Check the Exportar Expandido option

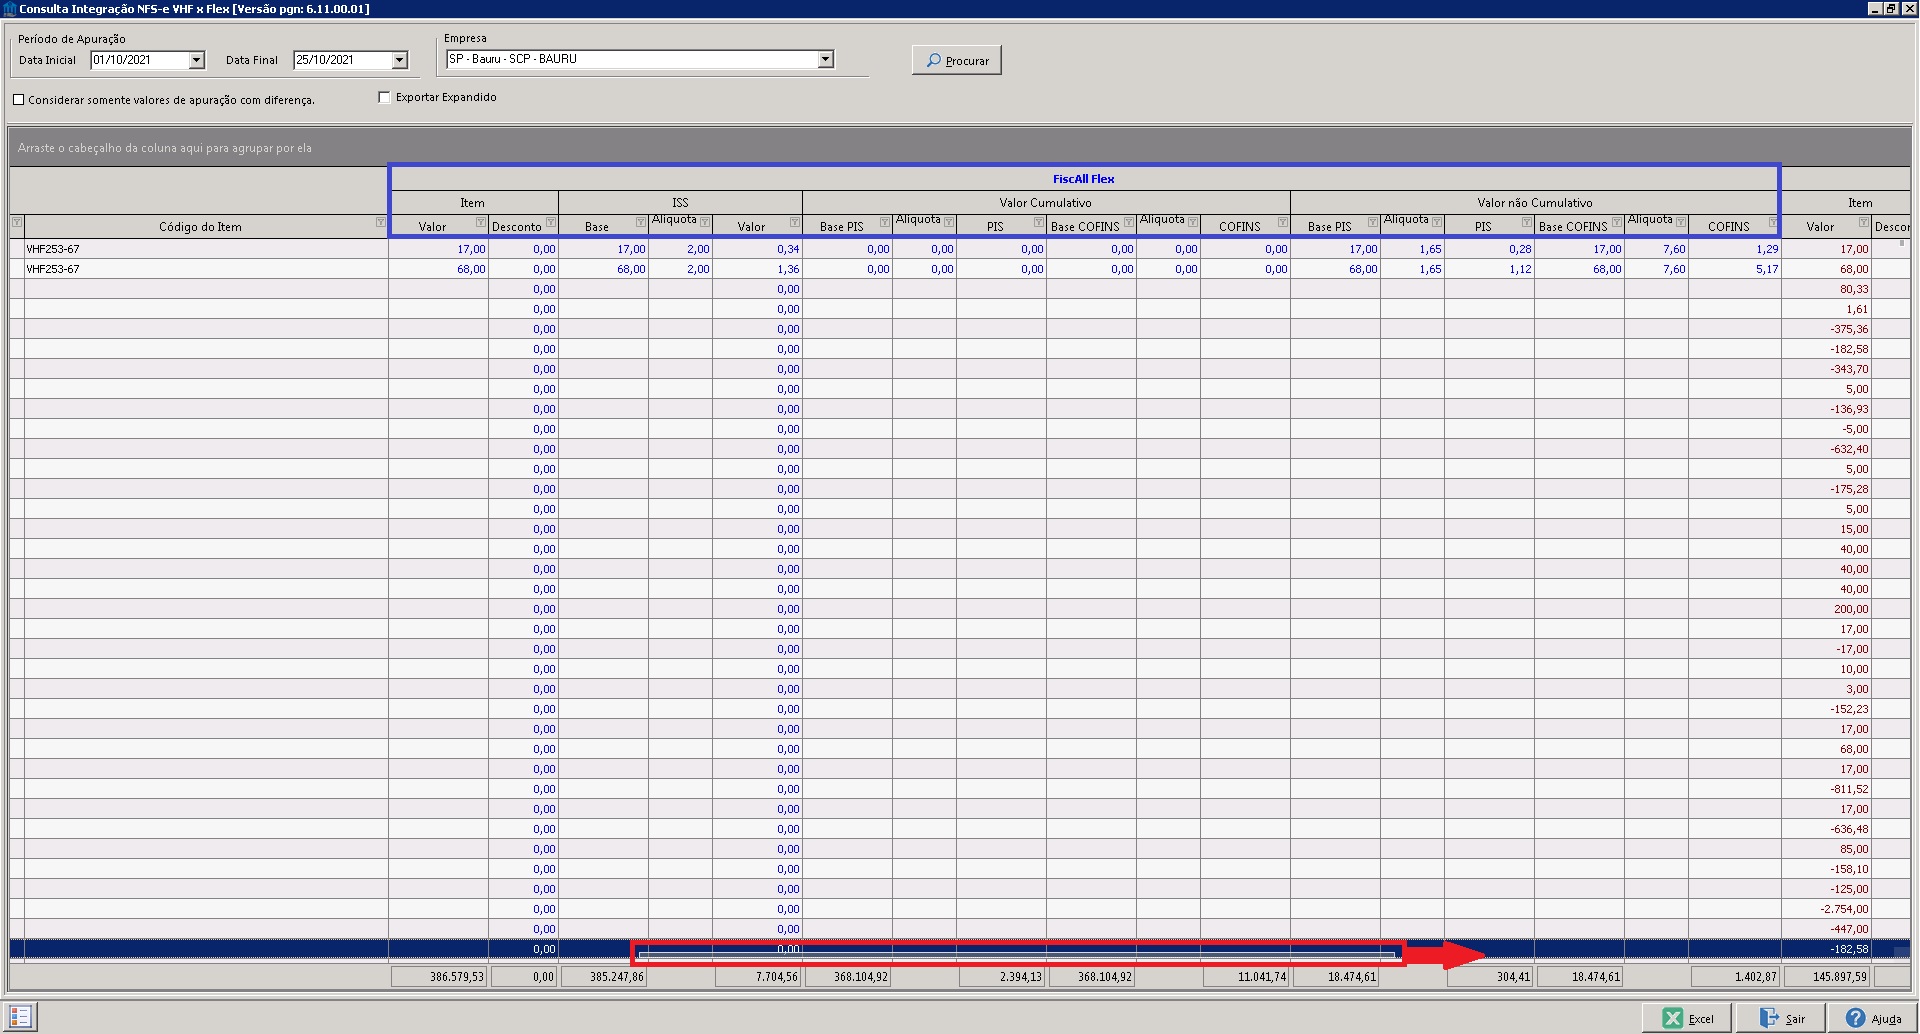pyautogui.click(x=384, y=96)
